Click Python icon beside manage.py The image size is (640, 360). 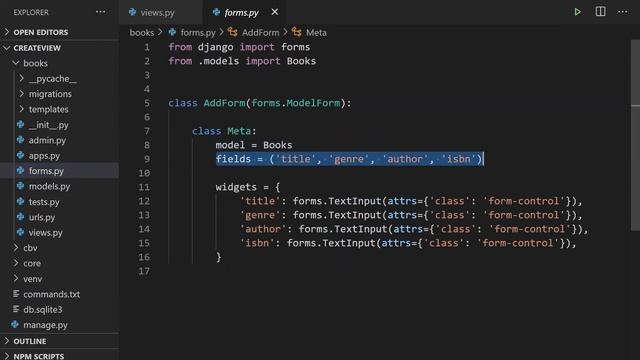click(x=15, y=324)
